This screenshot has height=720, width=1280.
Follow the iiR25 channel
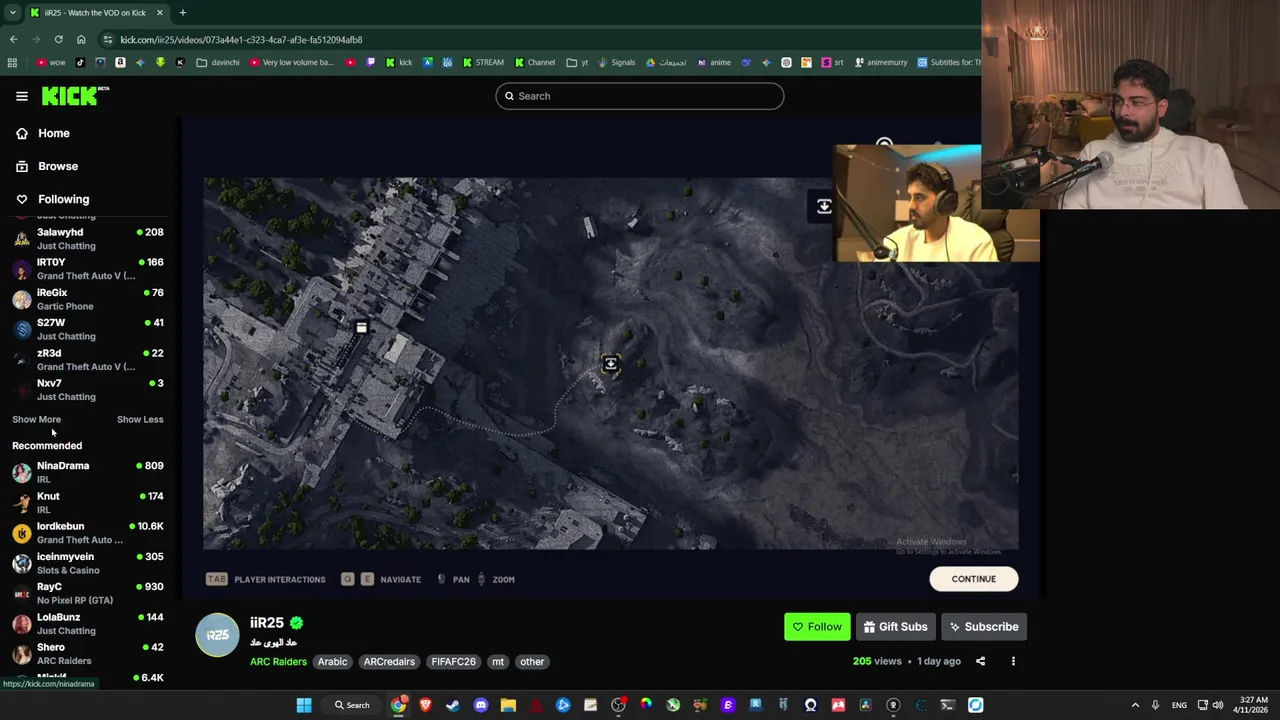[x=817, y=627]
